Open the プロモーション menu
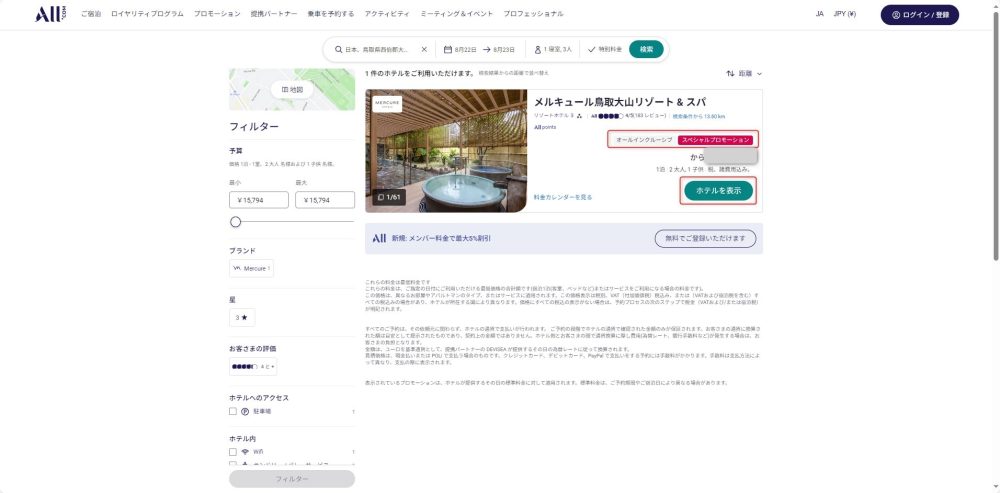 (217, 14)
